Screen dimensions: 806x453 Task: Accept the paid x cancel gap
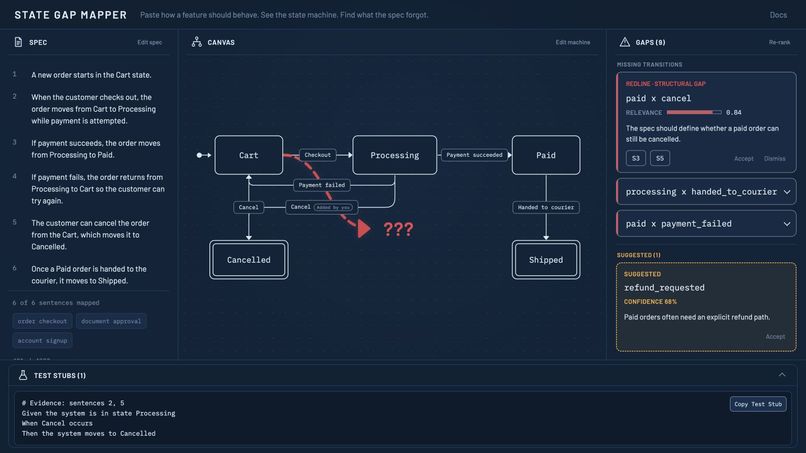coord(743,158)
